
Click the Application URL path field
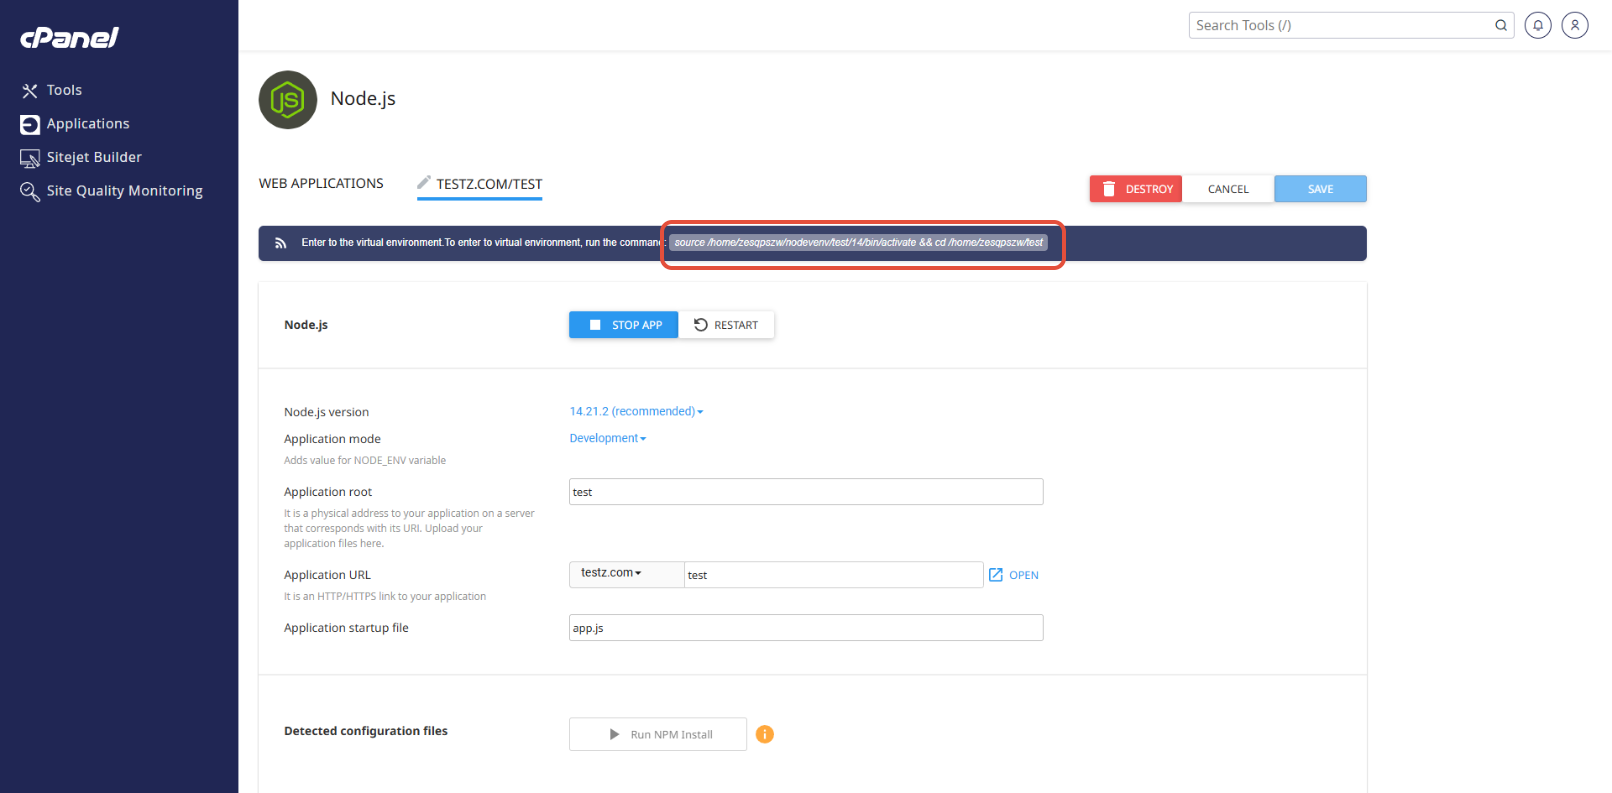click(x=834, y=575)
